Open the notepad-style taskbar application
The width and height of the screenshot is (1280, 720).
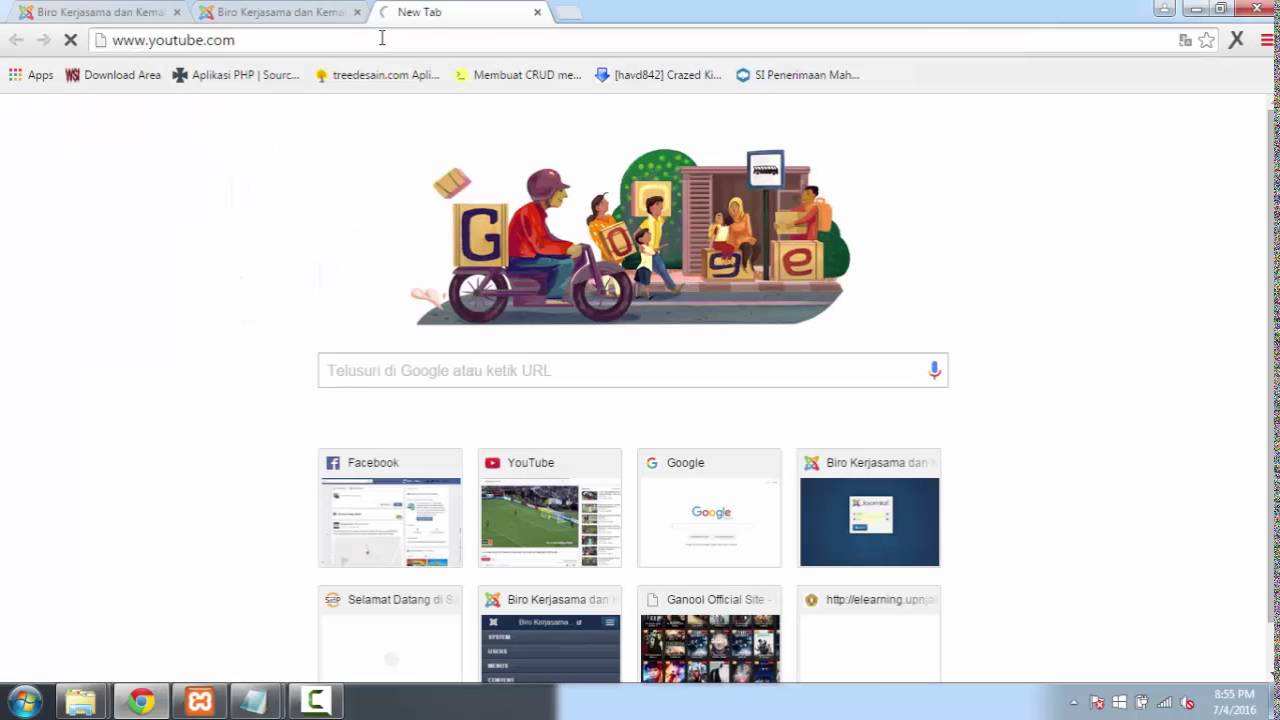click(257, 701)
